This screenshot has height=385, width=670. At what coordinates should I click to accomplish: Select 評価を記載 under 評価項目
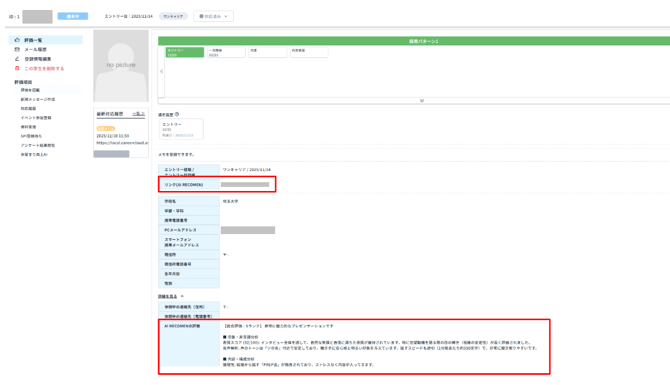click(x=30, y=90)
